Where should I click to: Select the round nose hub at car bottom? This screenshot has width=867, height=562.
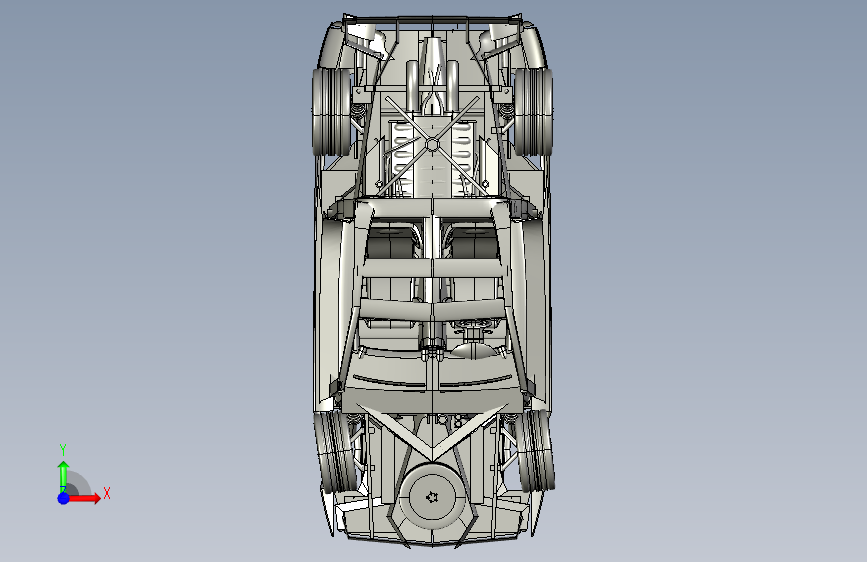pos(432,497)
